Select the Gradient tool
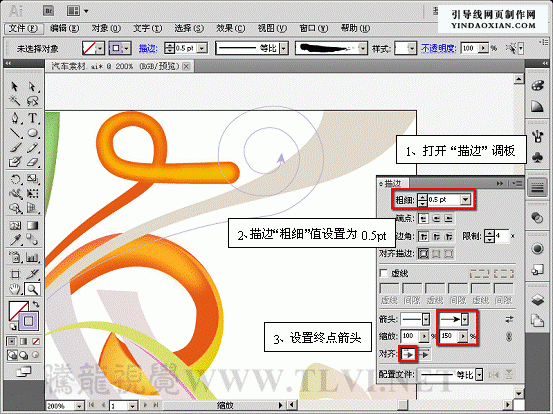 click(32, 225)
